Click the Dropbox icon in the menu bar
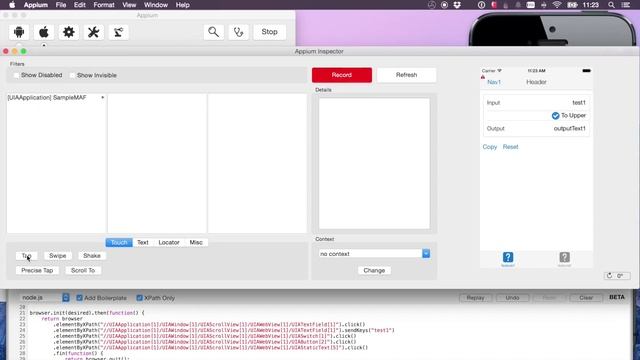 point(457,5)
